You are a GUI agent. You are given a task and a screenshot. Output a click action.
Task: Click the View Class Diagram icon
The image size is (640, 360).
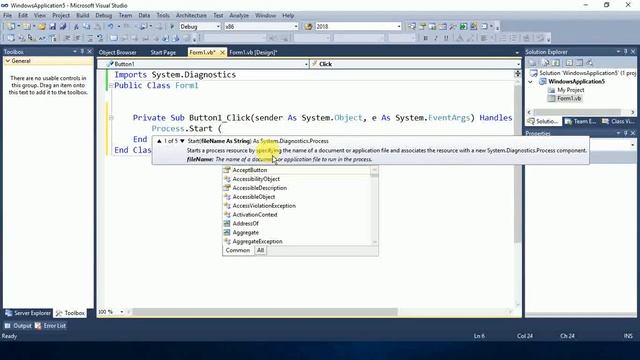coord(590,63)
